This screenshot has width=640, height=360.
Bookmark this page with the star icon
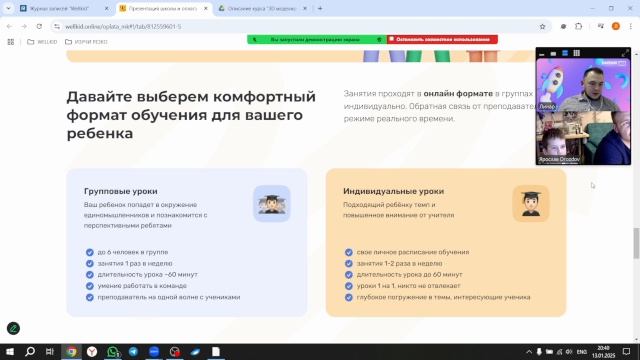click(x=542, y=27)
